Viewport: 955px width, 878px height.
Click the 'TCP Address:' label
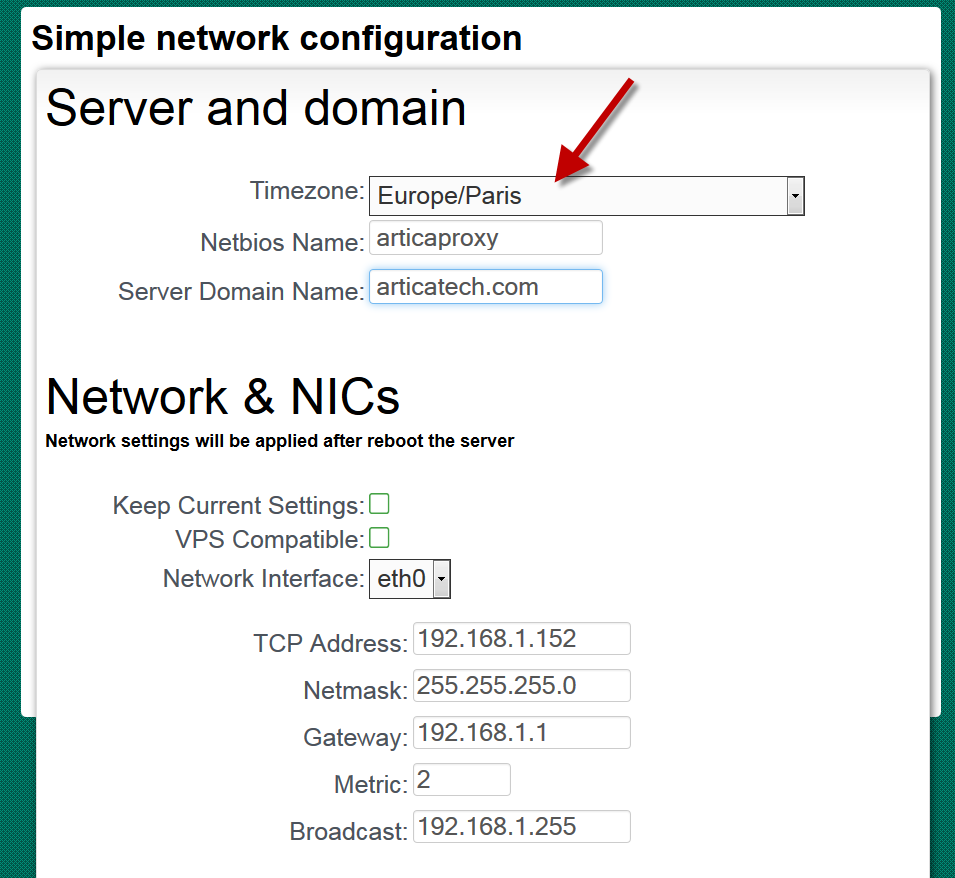tap(331, 643)
